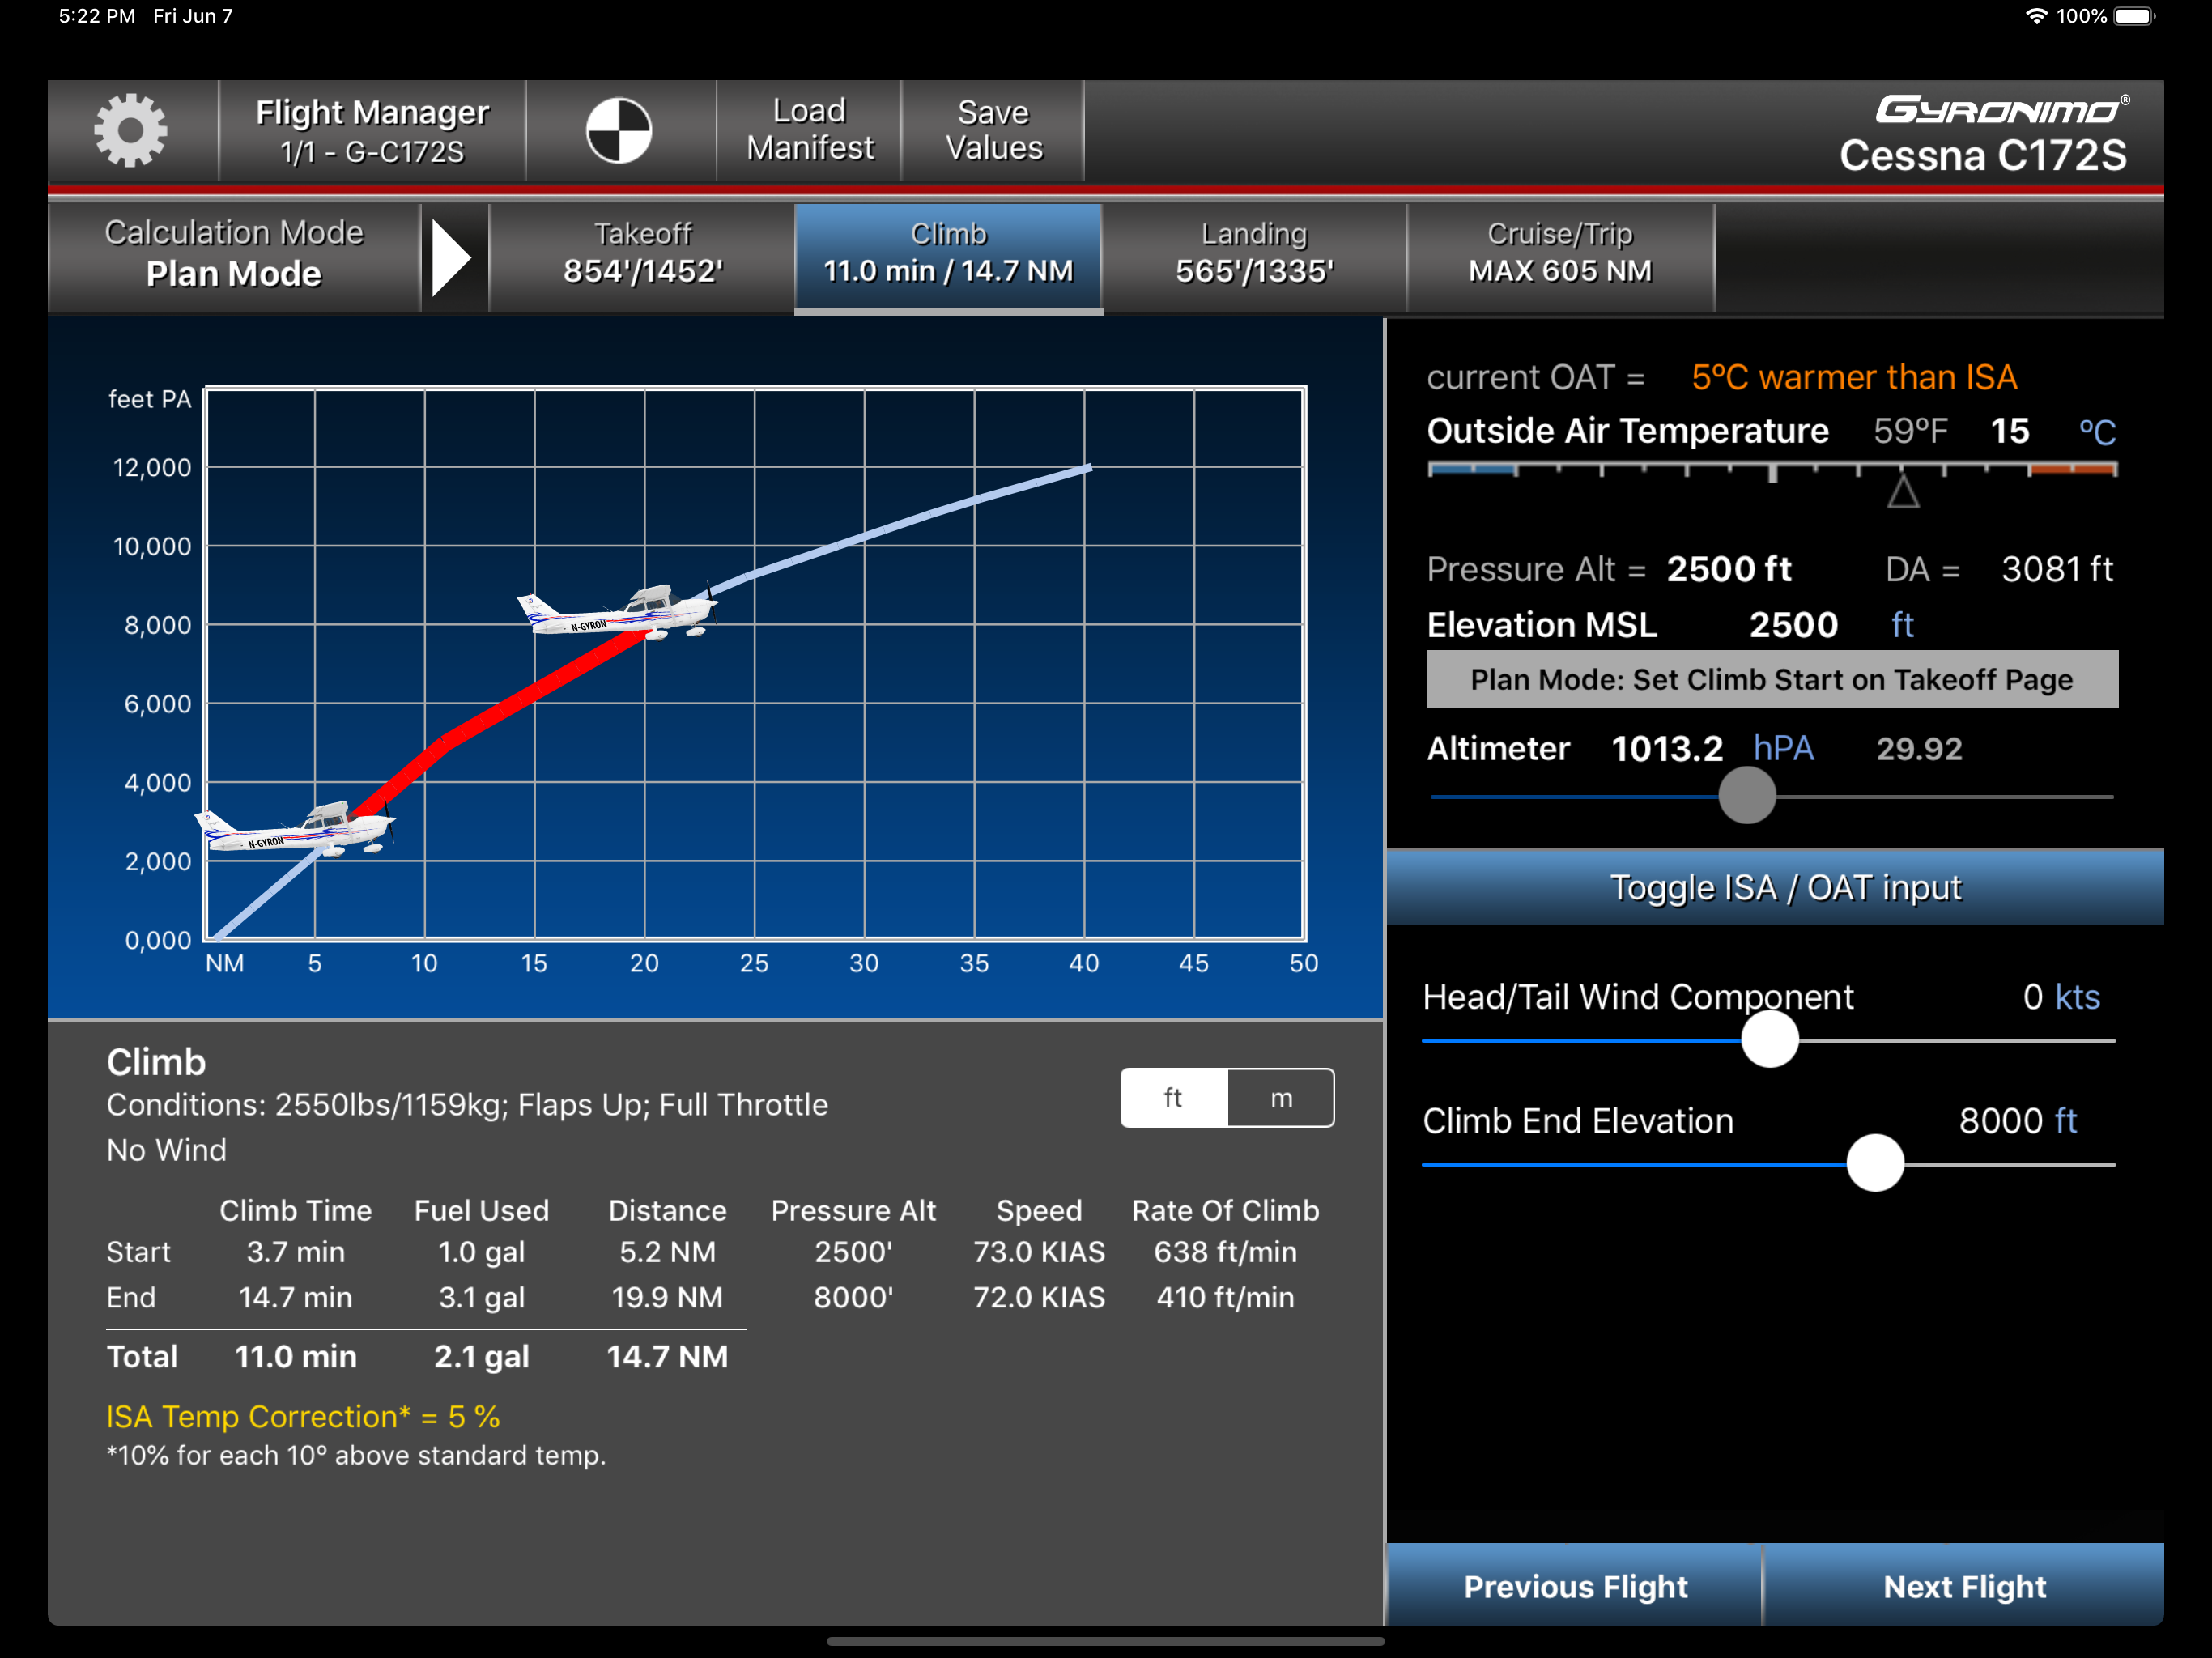Open settings with the gear icon
This screenshot has height=1658, width=2212.
(x=130, y=131)
